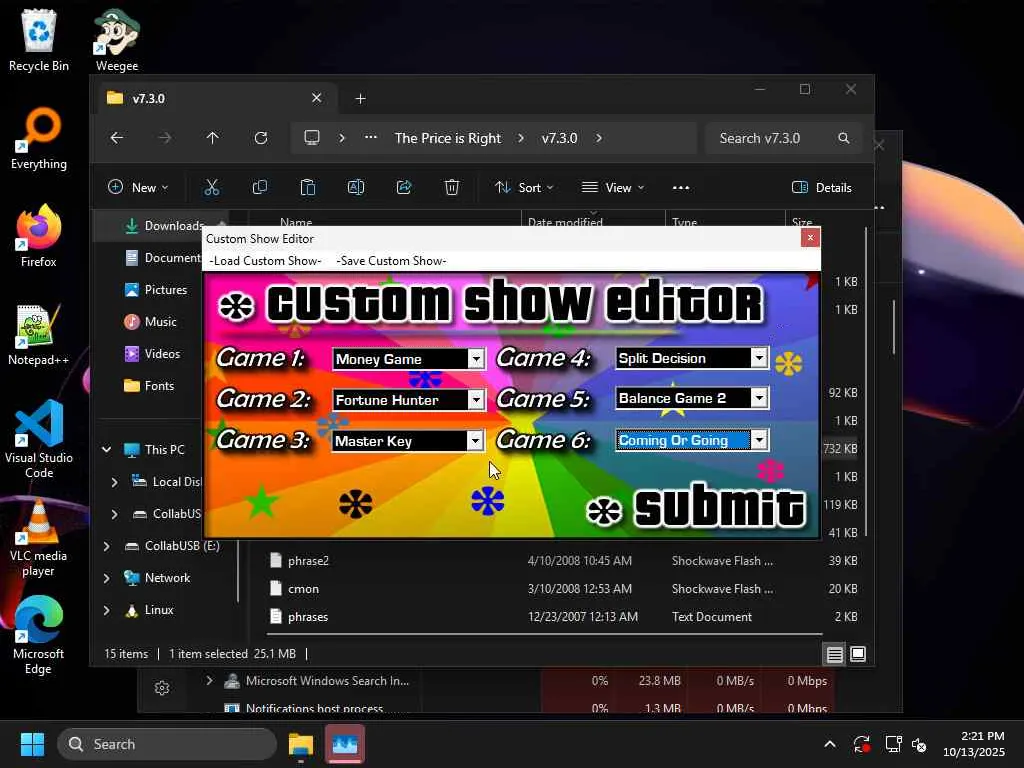The width and height of the screenshot is (1024, 768).
Task: Open Microsoft Edge desktop shortcut
Action: [39, 635]
